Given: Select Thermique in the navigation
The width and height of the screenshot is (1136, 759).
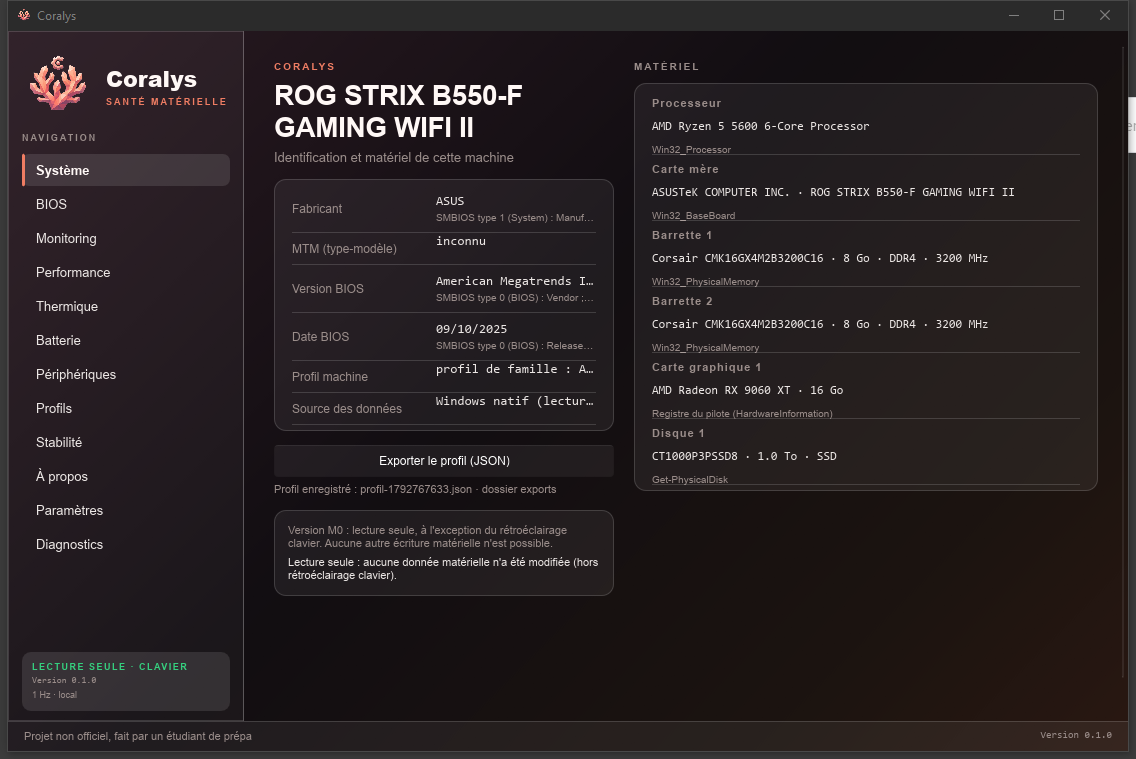Looking at the screenshot, I should tap(126, 306).
